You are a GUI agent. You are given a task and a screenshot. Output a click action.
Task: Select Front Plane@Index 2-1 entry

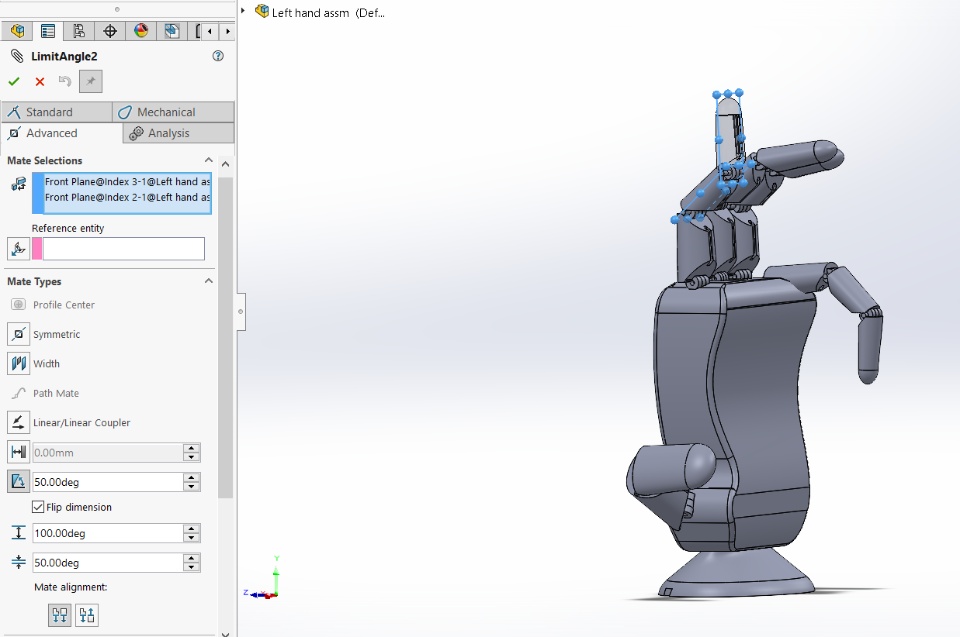pos(127,197)
